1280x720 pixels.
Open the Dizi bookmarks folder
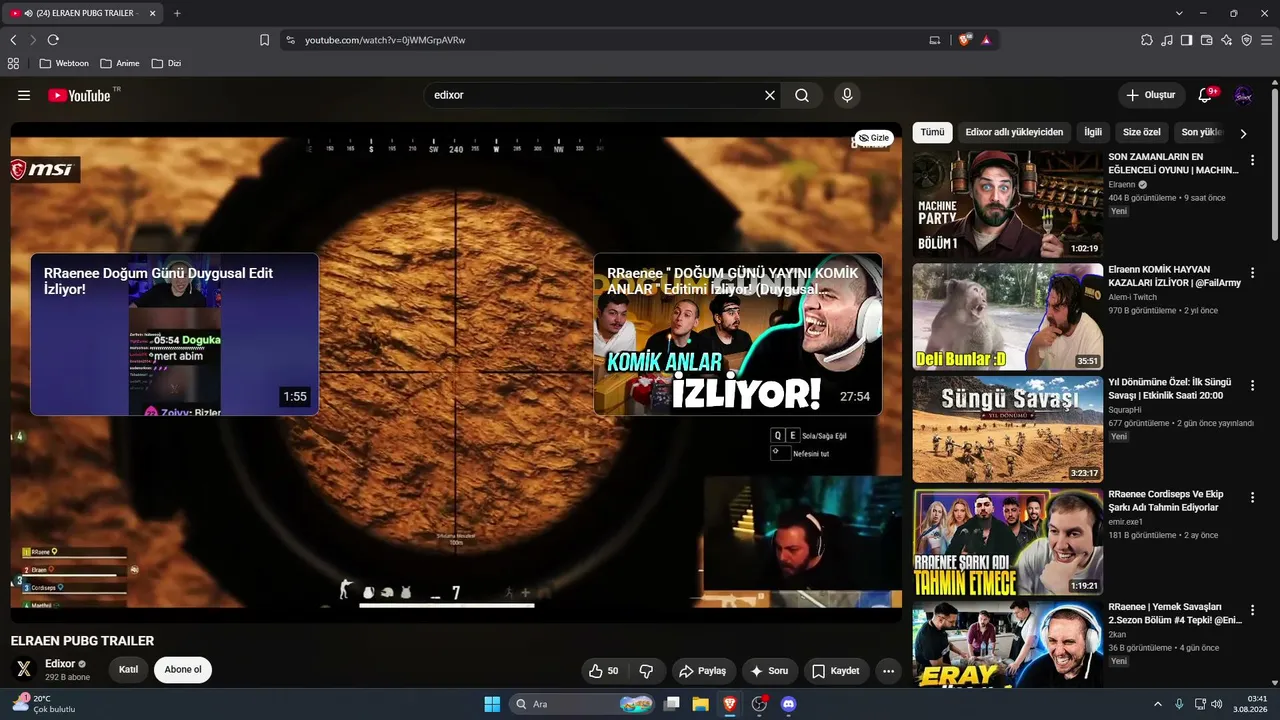coord(167,63)
